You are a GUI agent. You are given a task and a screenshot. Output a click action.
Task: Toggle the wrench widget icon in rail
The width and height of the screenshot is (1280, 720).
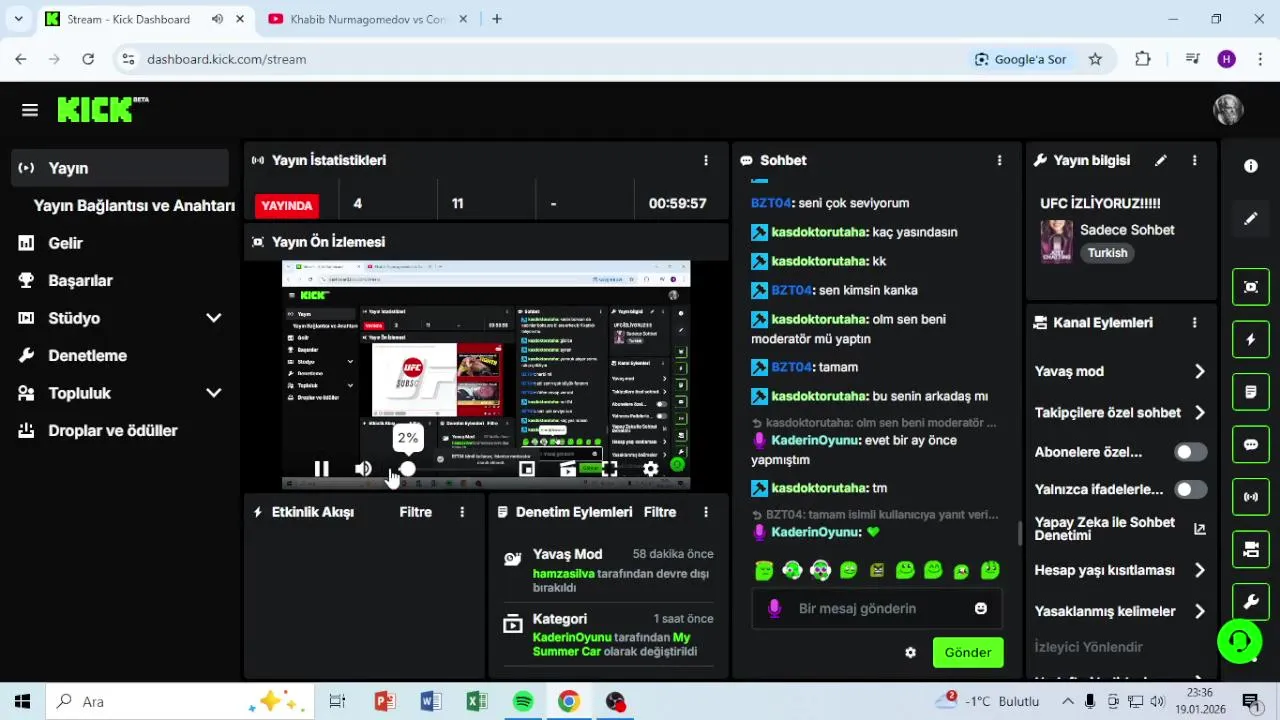[x=1251, y=601]
